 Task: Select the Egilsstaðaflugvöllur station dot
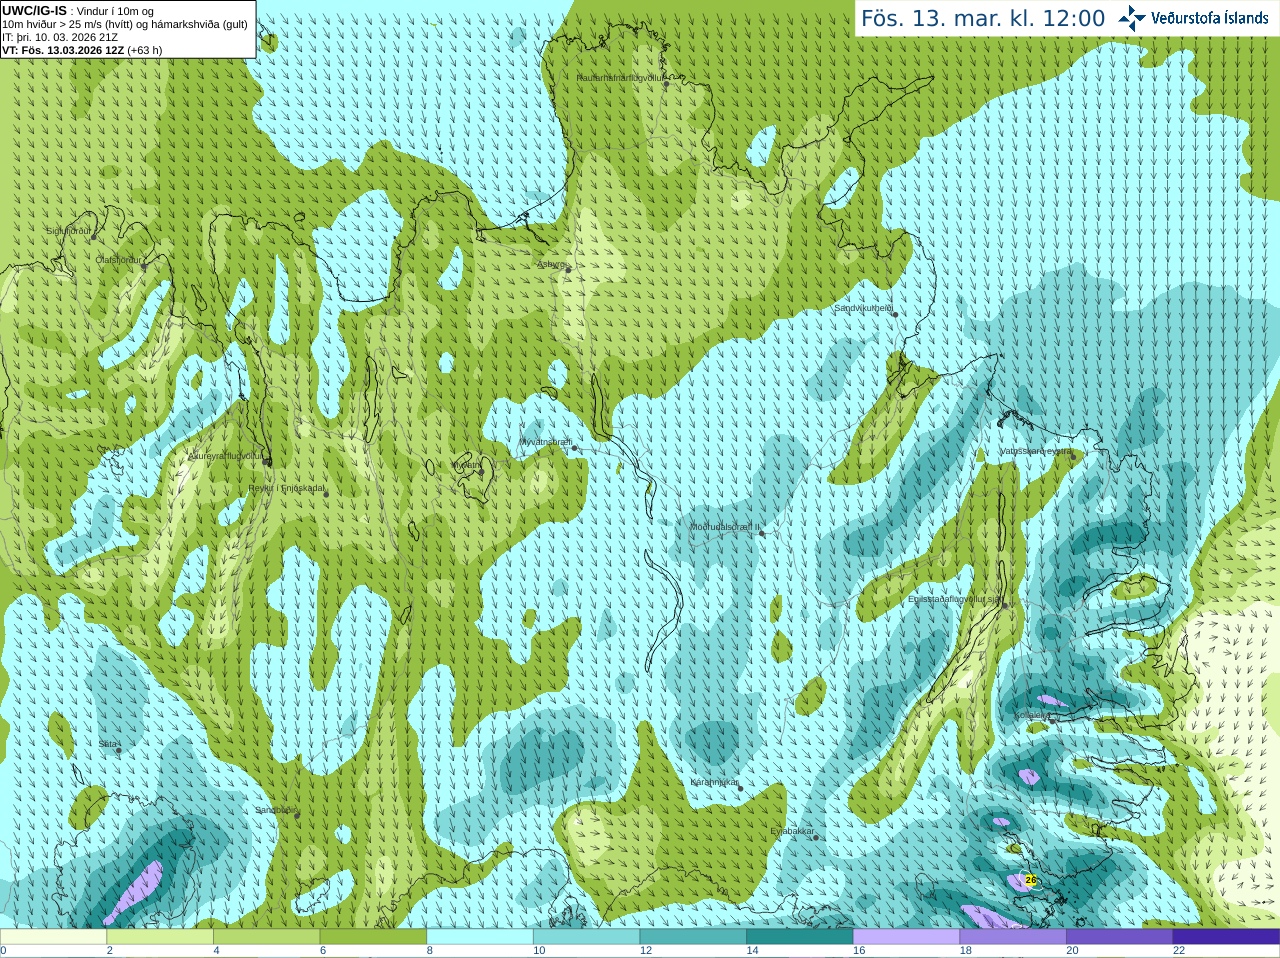(x=1005, y=605)
